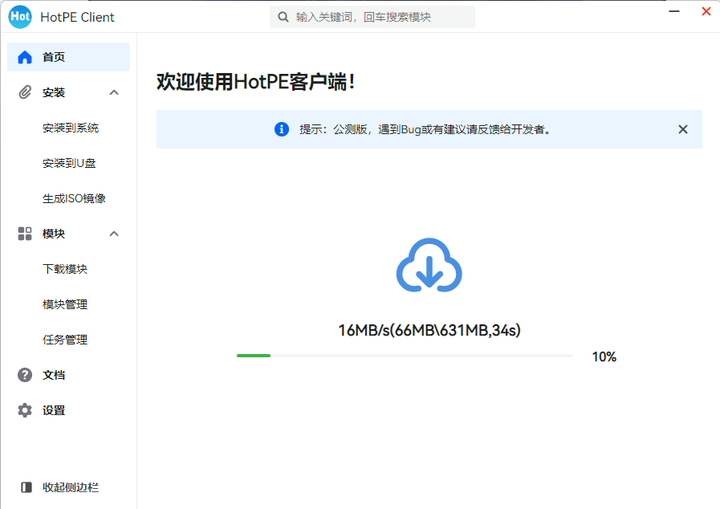Click the 欢迎使用HotPE客户端 heading

pyautogui.click(x=256, y=82)
